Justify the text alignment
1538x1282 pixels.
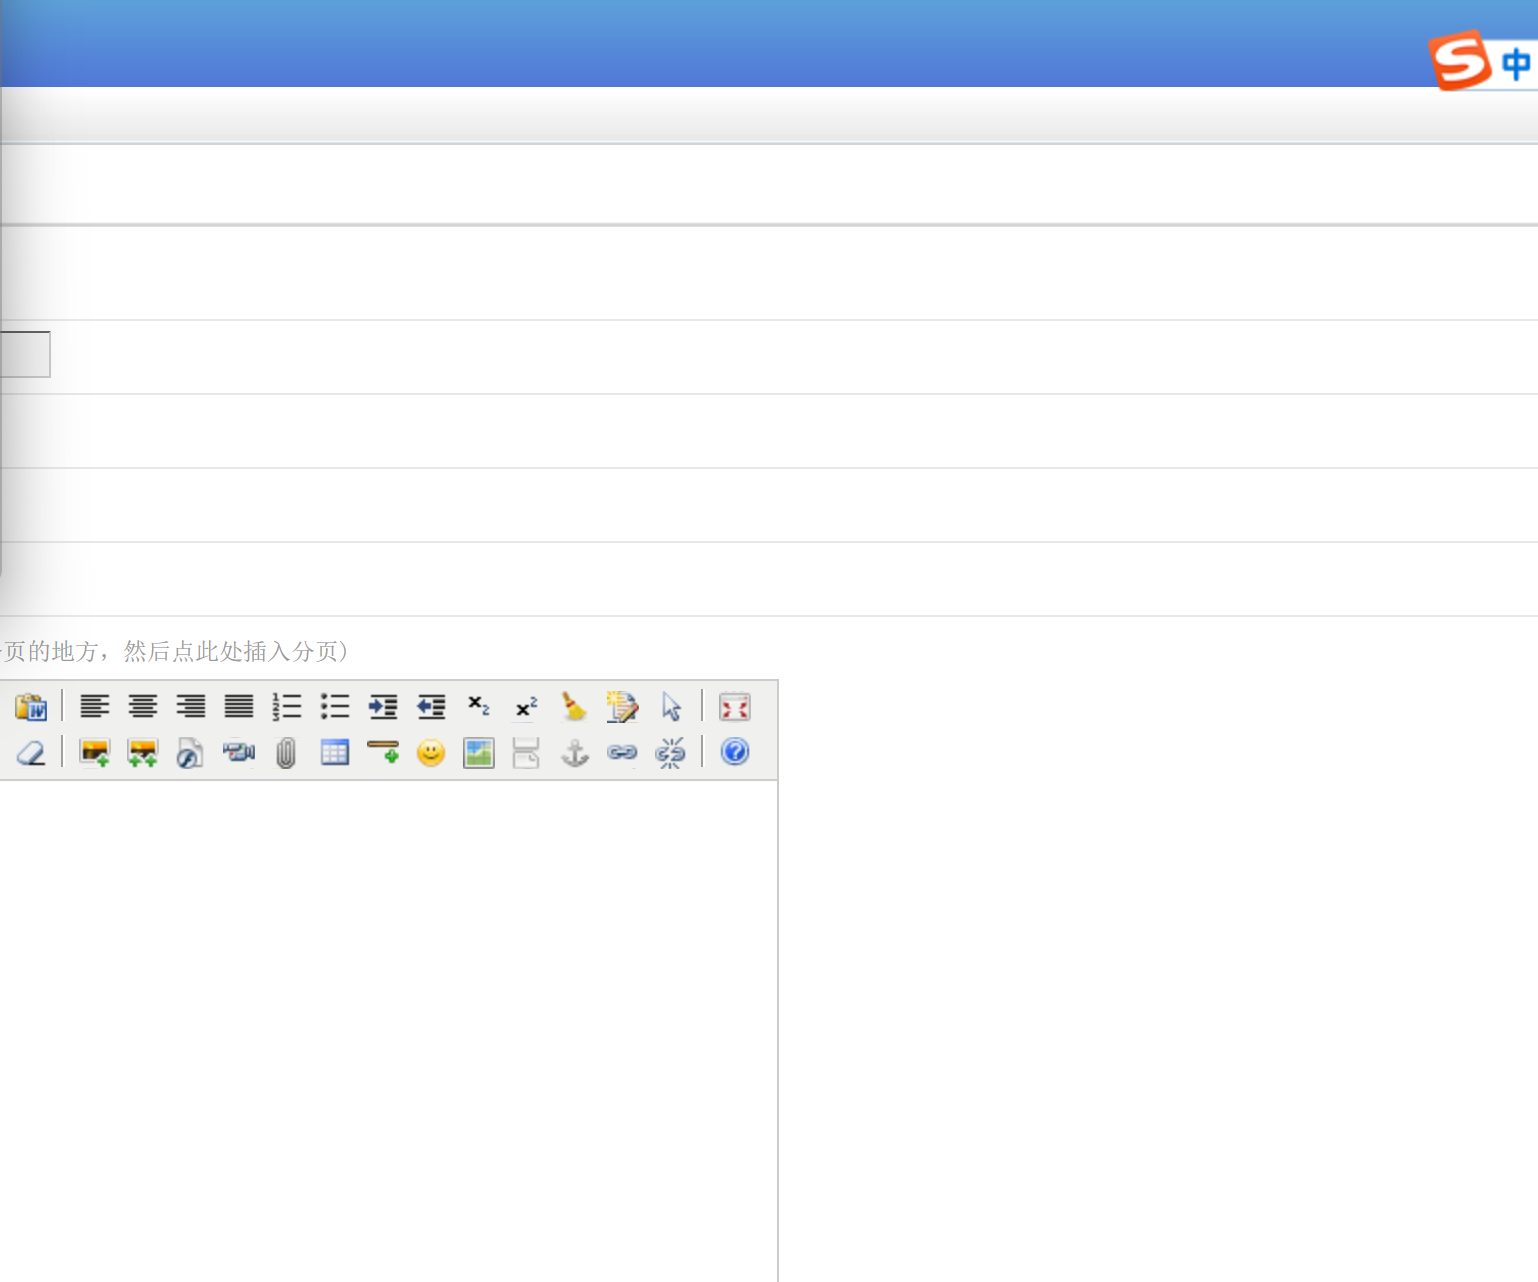[x=239, y=707]
